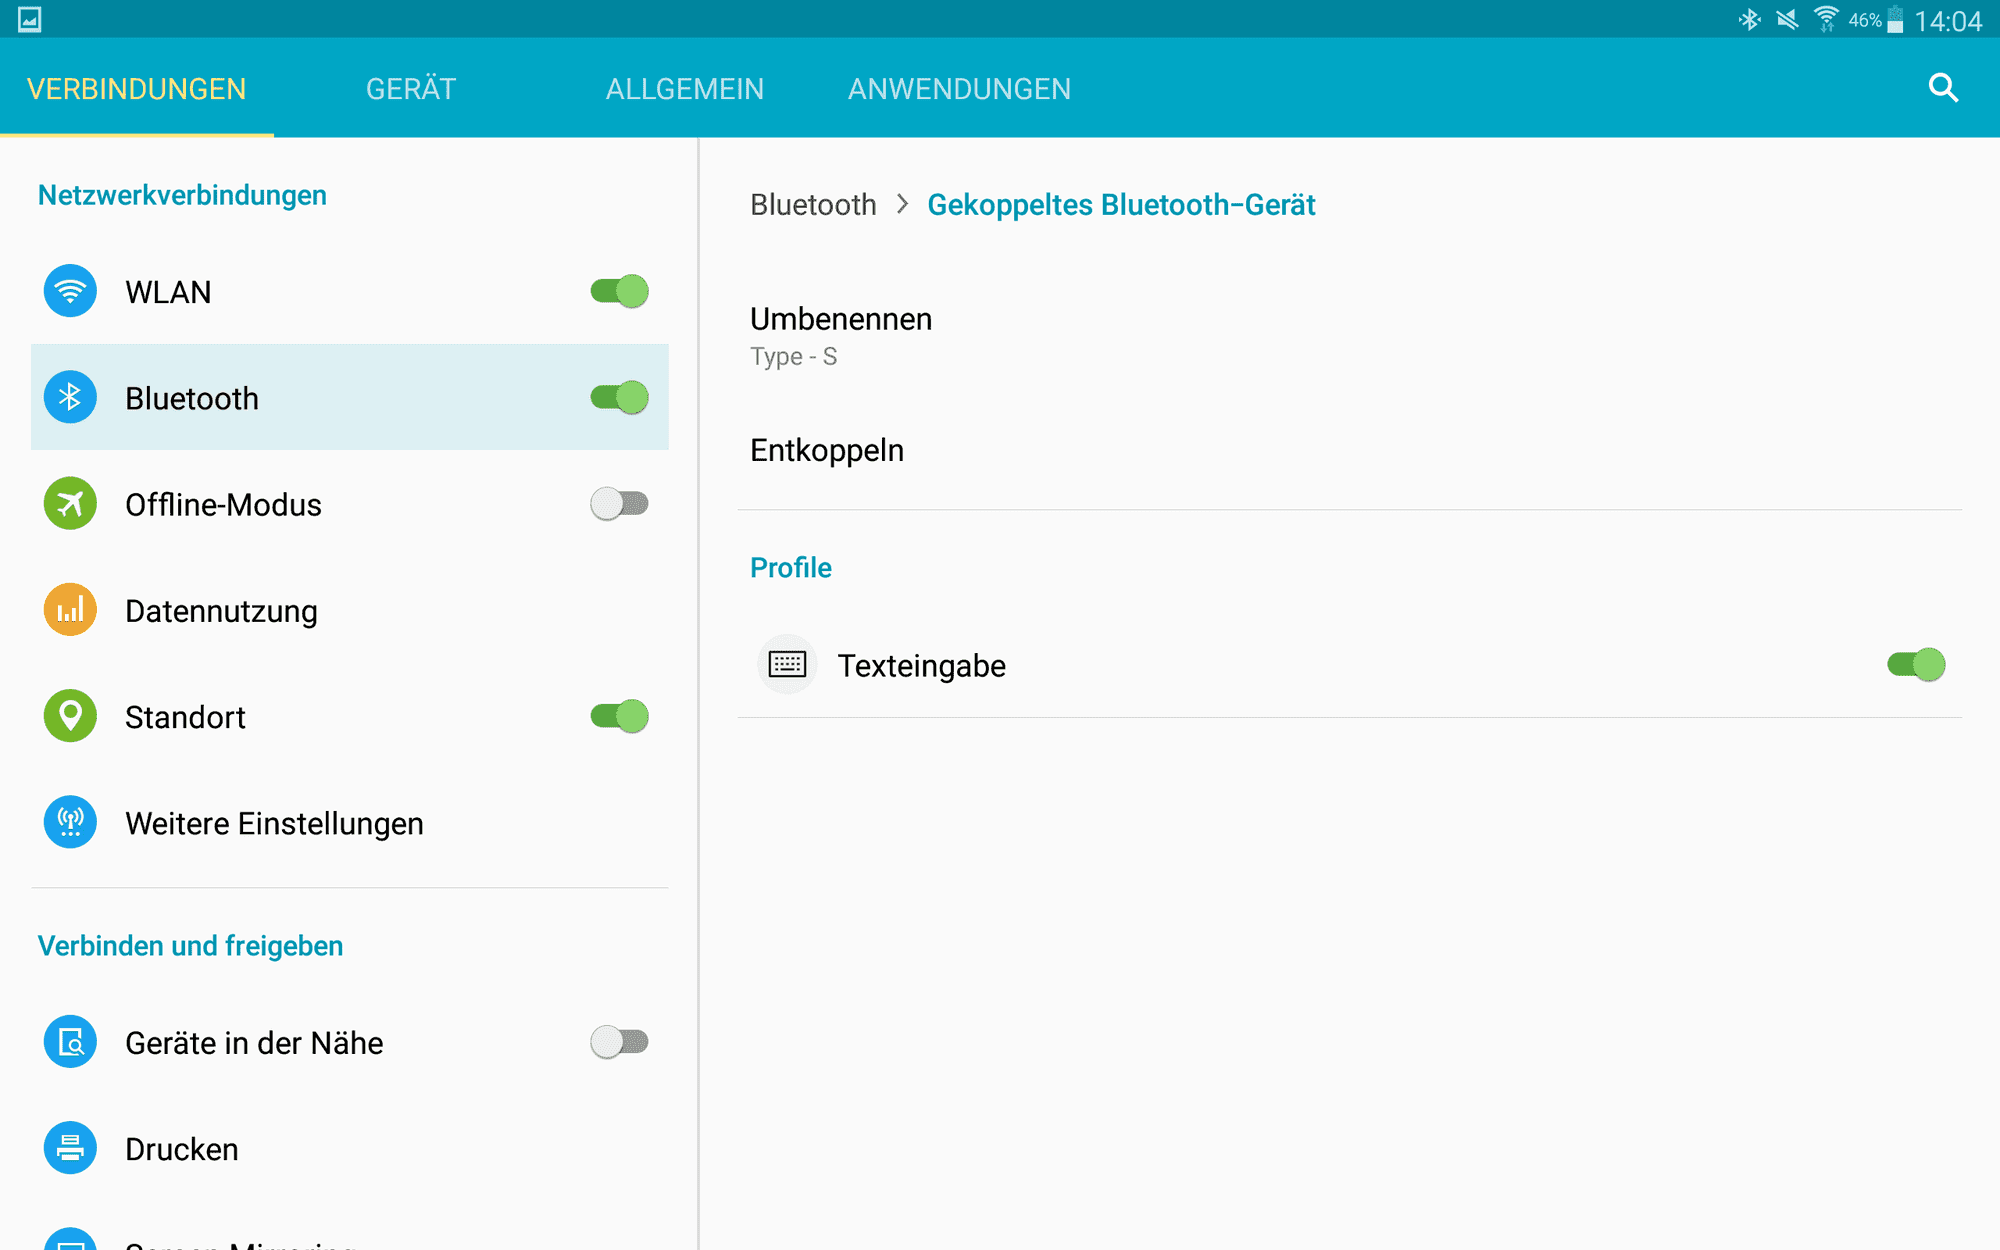2000x1250 pixels.
Task: Go back via Bluetooth breadcrumb
Action: coord(813,205)
